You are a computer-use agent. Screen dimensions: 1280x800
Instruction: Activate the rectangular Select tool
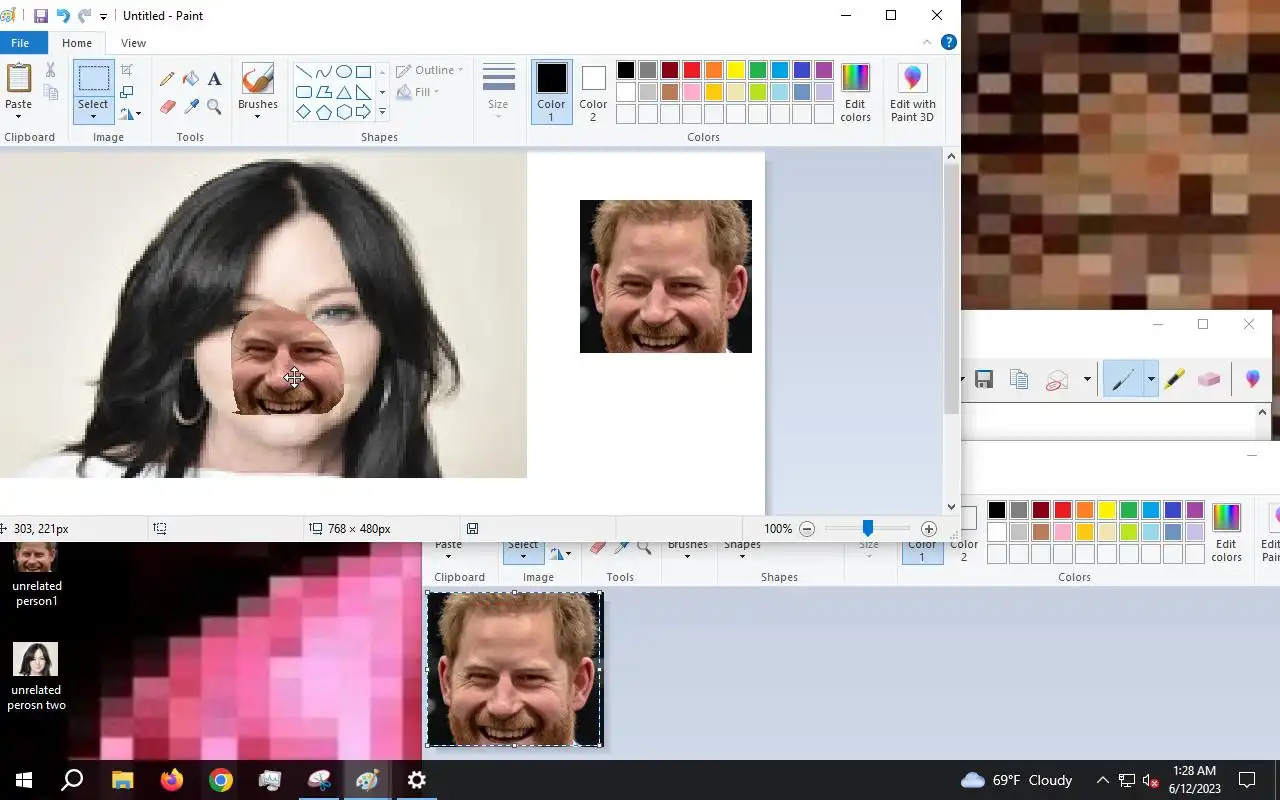click(x=93, y=80)
